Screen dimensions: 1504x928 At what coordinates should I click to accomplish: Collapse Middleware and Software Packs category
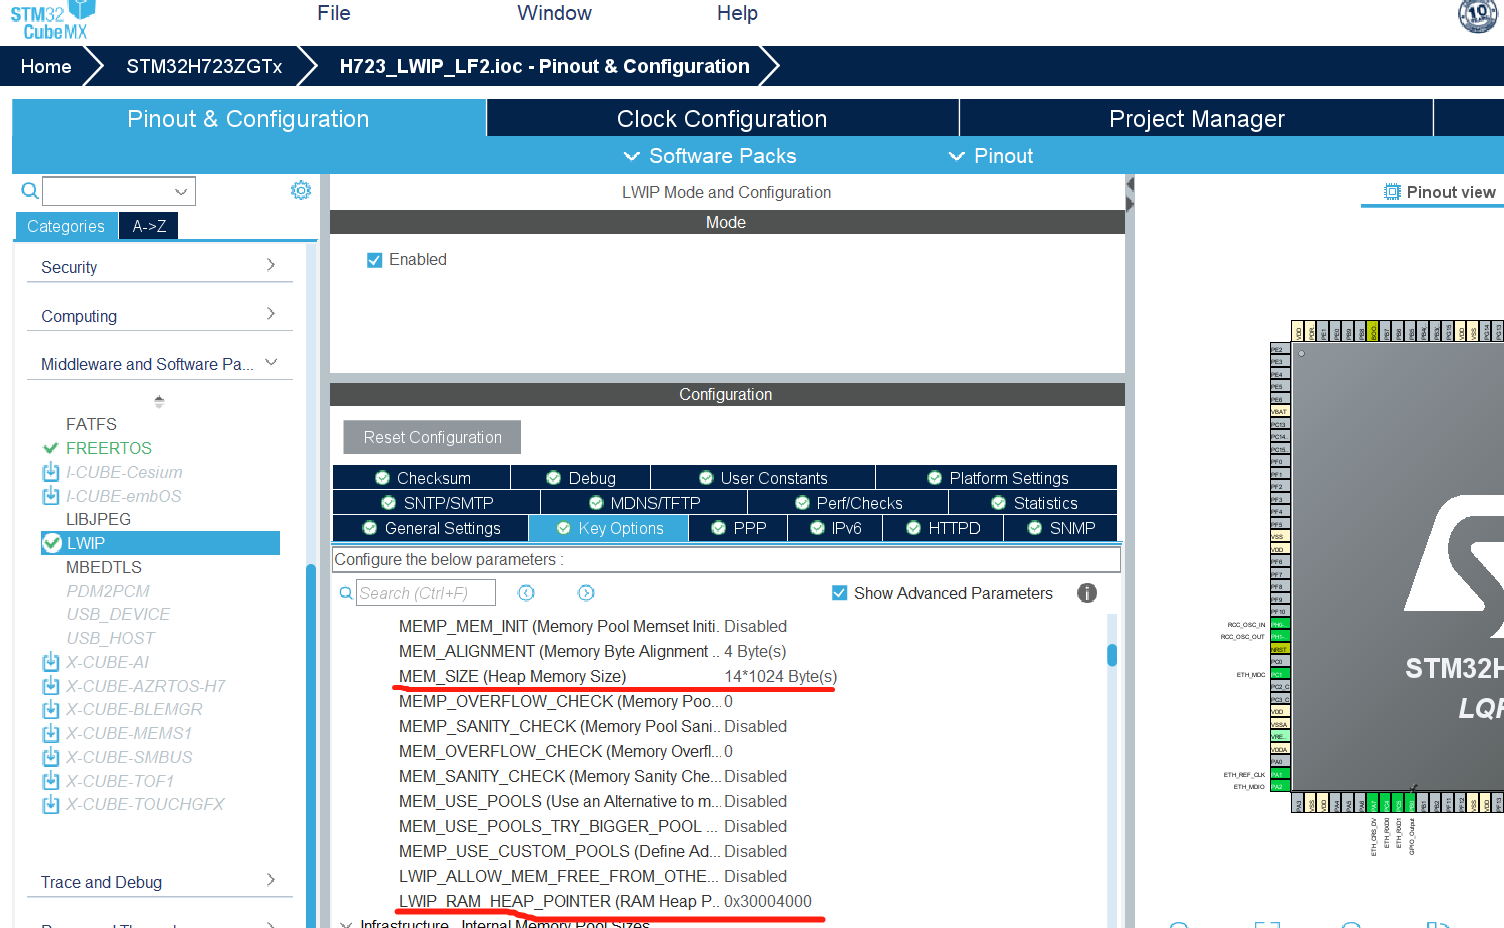click(271, 362)
